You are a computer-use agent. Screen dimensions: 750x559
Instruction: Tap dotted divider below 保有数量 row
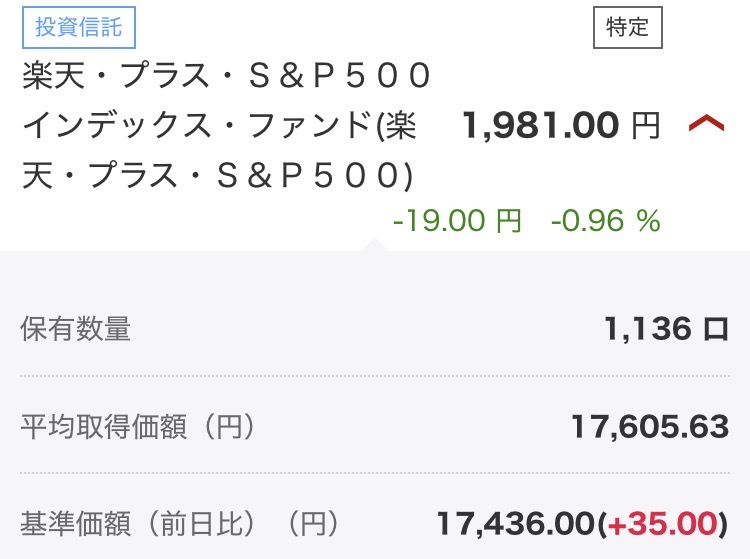375,376
